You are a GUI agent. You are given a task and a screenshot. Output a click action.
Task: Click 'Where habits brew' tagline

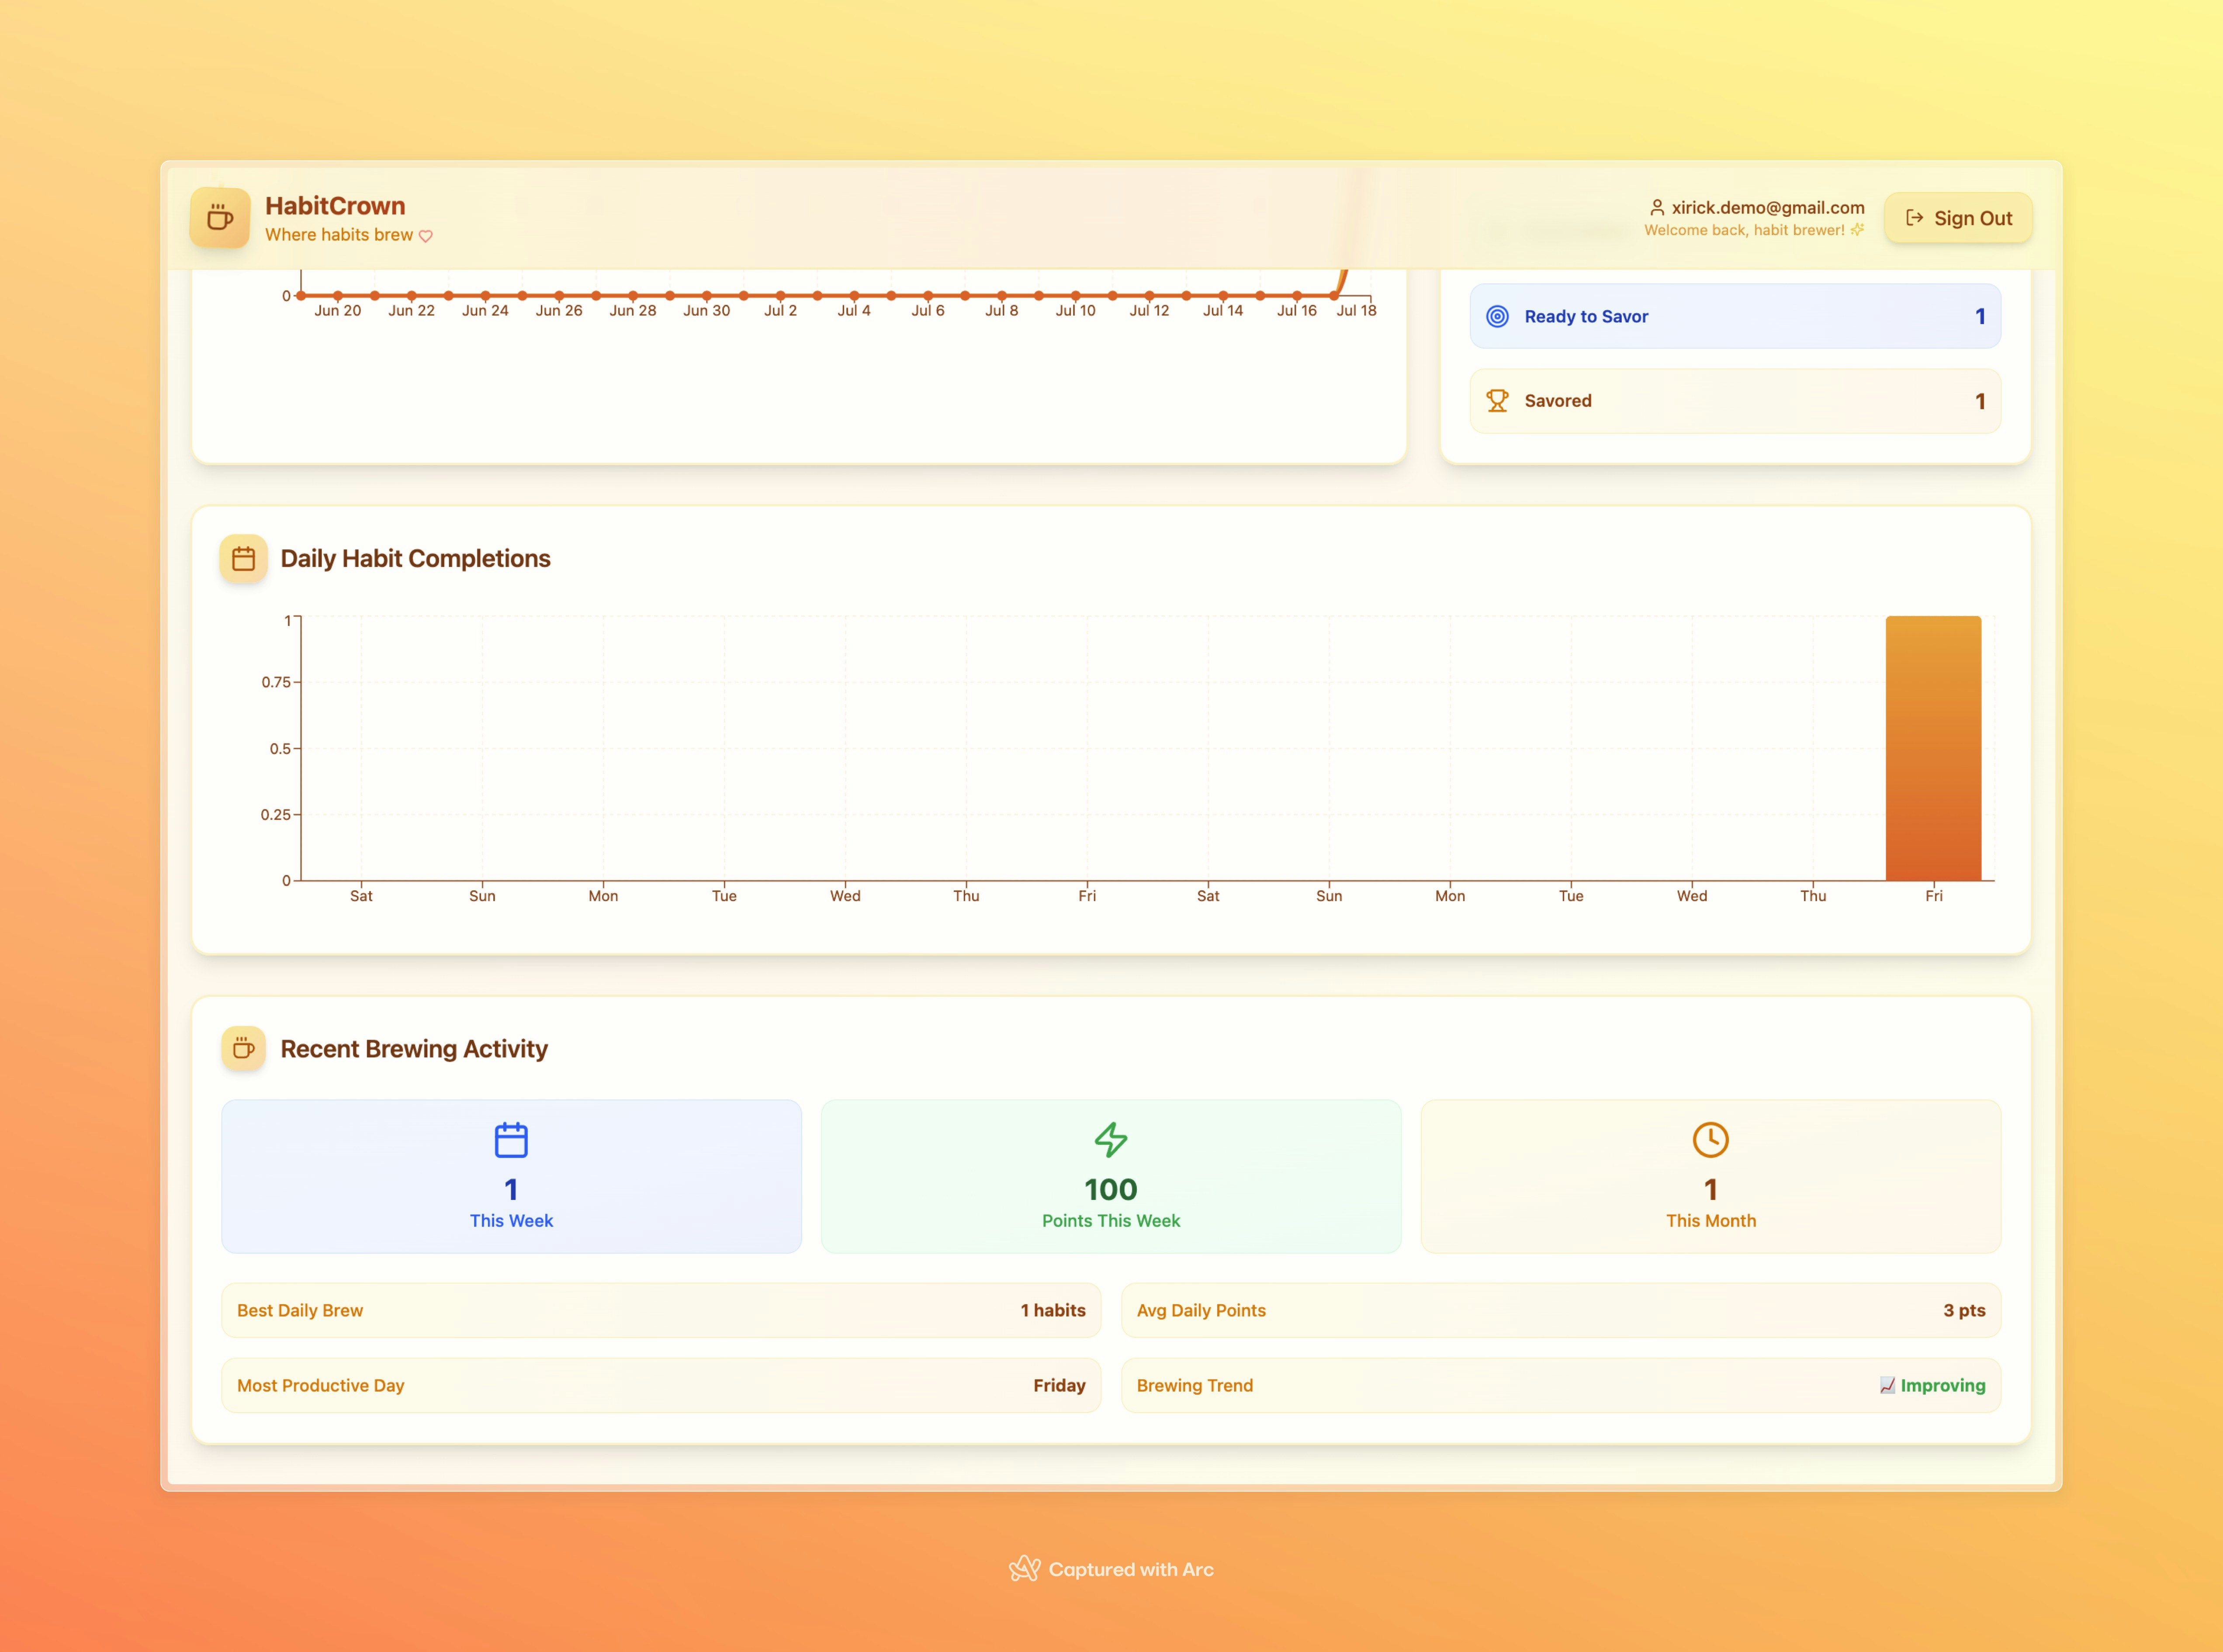coord(339,234)
